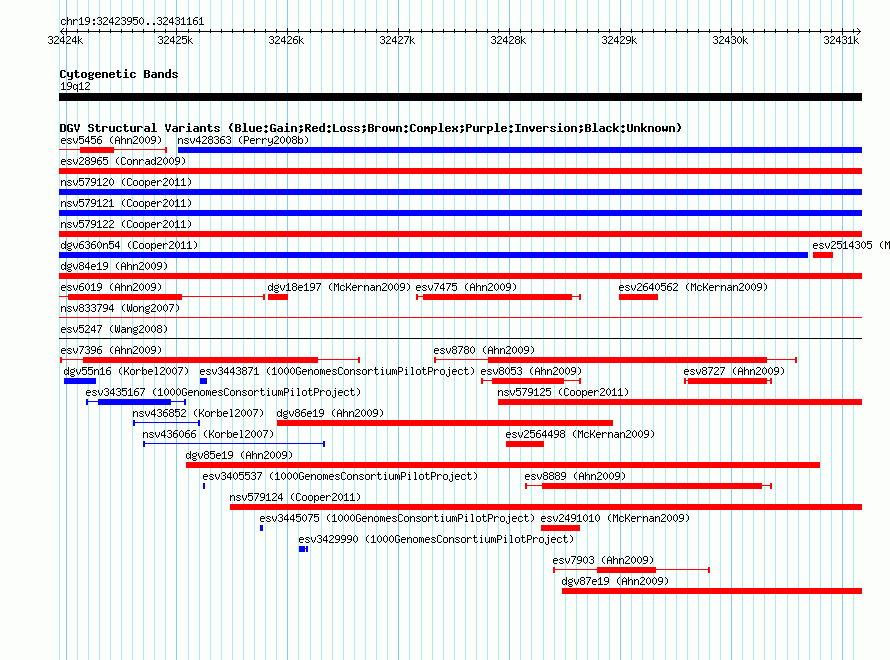Select the nsv579125 (Cooper2011) label
Screen dimensions: 890x660
(563, 392)
